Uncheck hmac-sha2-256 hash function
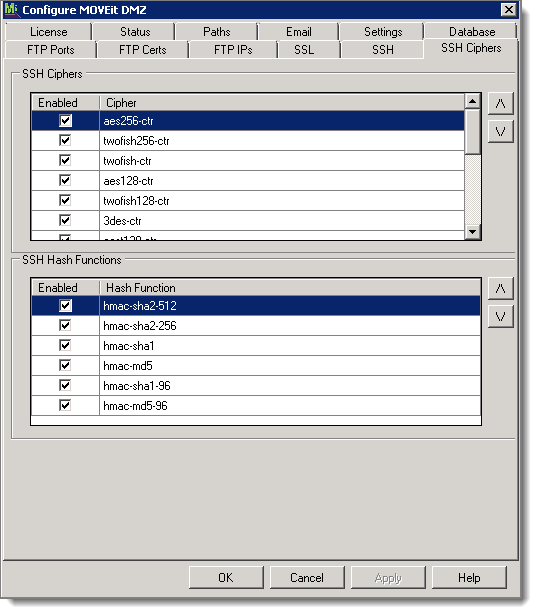Screen dimensions: 537x614 (x=65, y=325)
